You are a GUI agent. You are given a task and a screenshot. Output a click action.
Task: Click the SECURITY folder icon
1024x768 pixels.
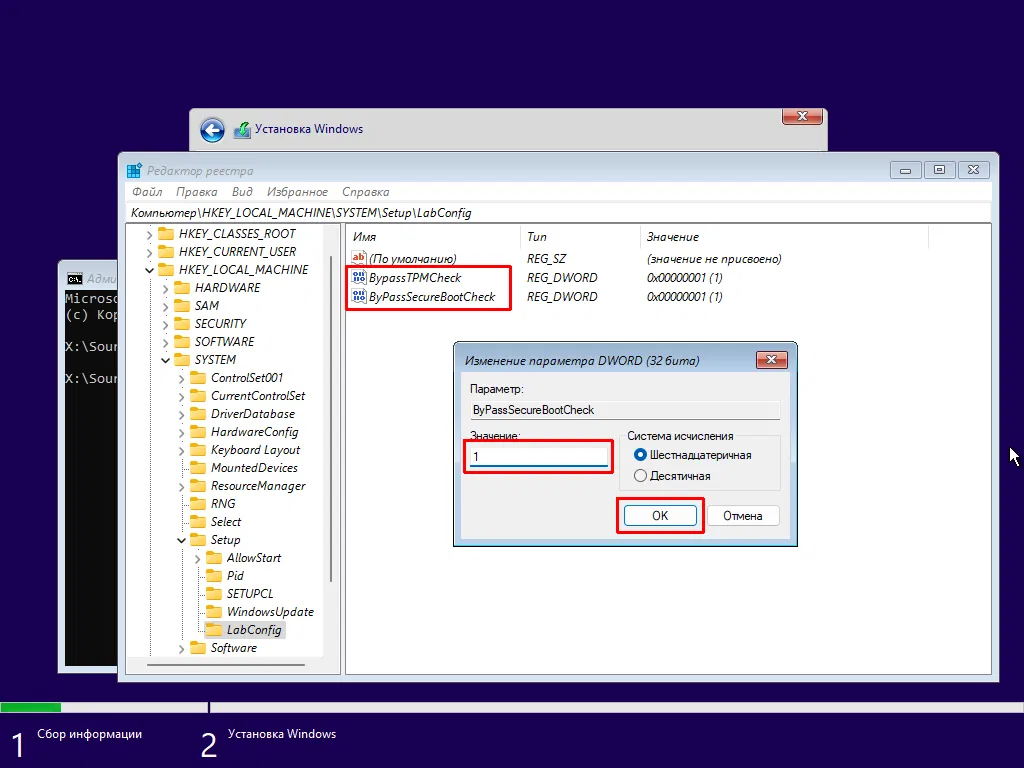point(182,324)
